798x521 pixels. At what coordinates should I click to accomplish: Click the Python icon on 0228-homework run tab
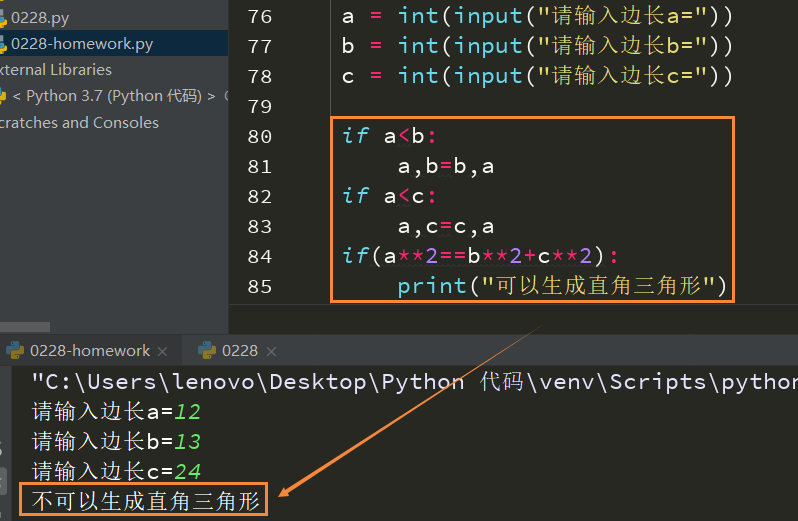click(x=14, y=350)
